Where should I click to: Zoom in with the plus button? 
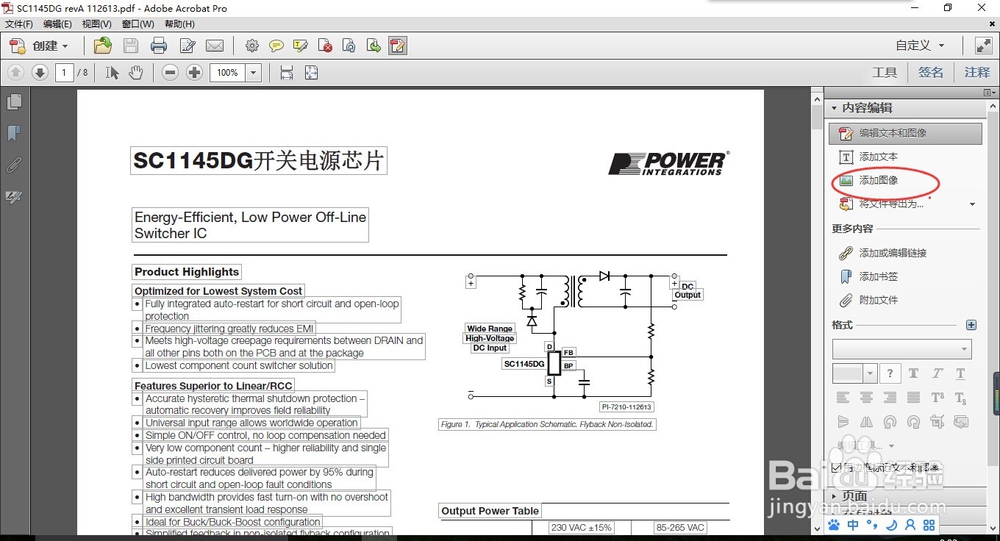(x=195, y=73)
